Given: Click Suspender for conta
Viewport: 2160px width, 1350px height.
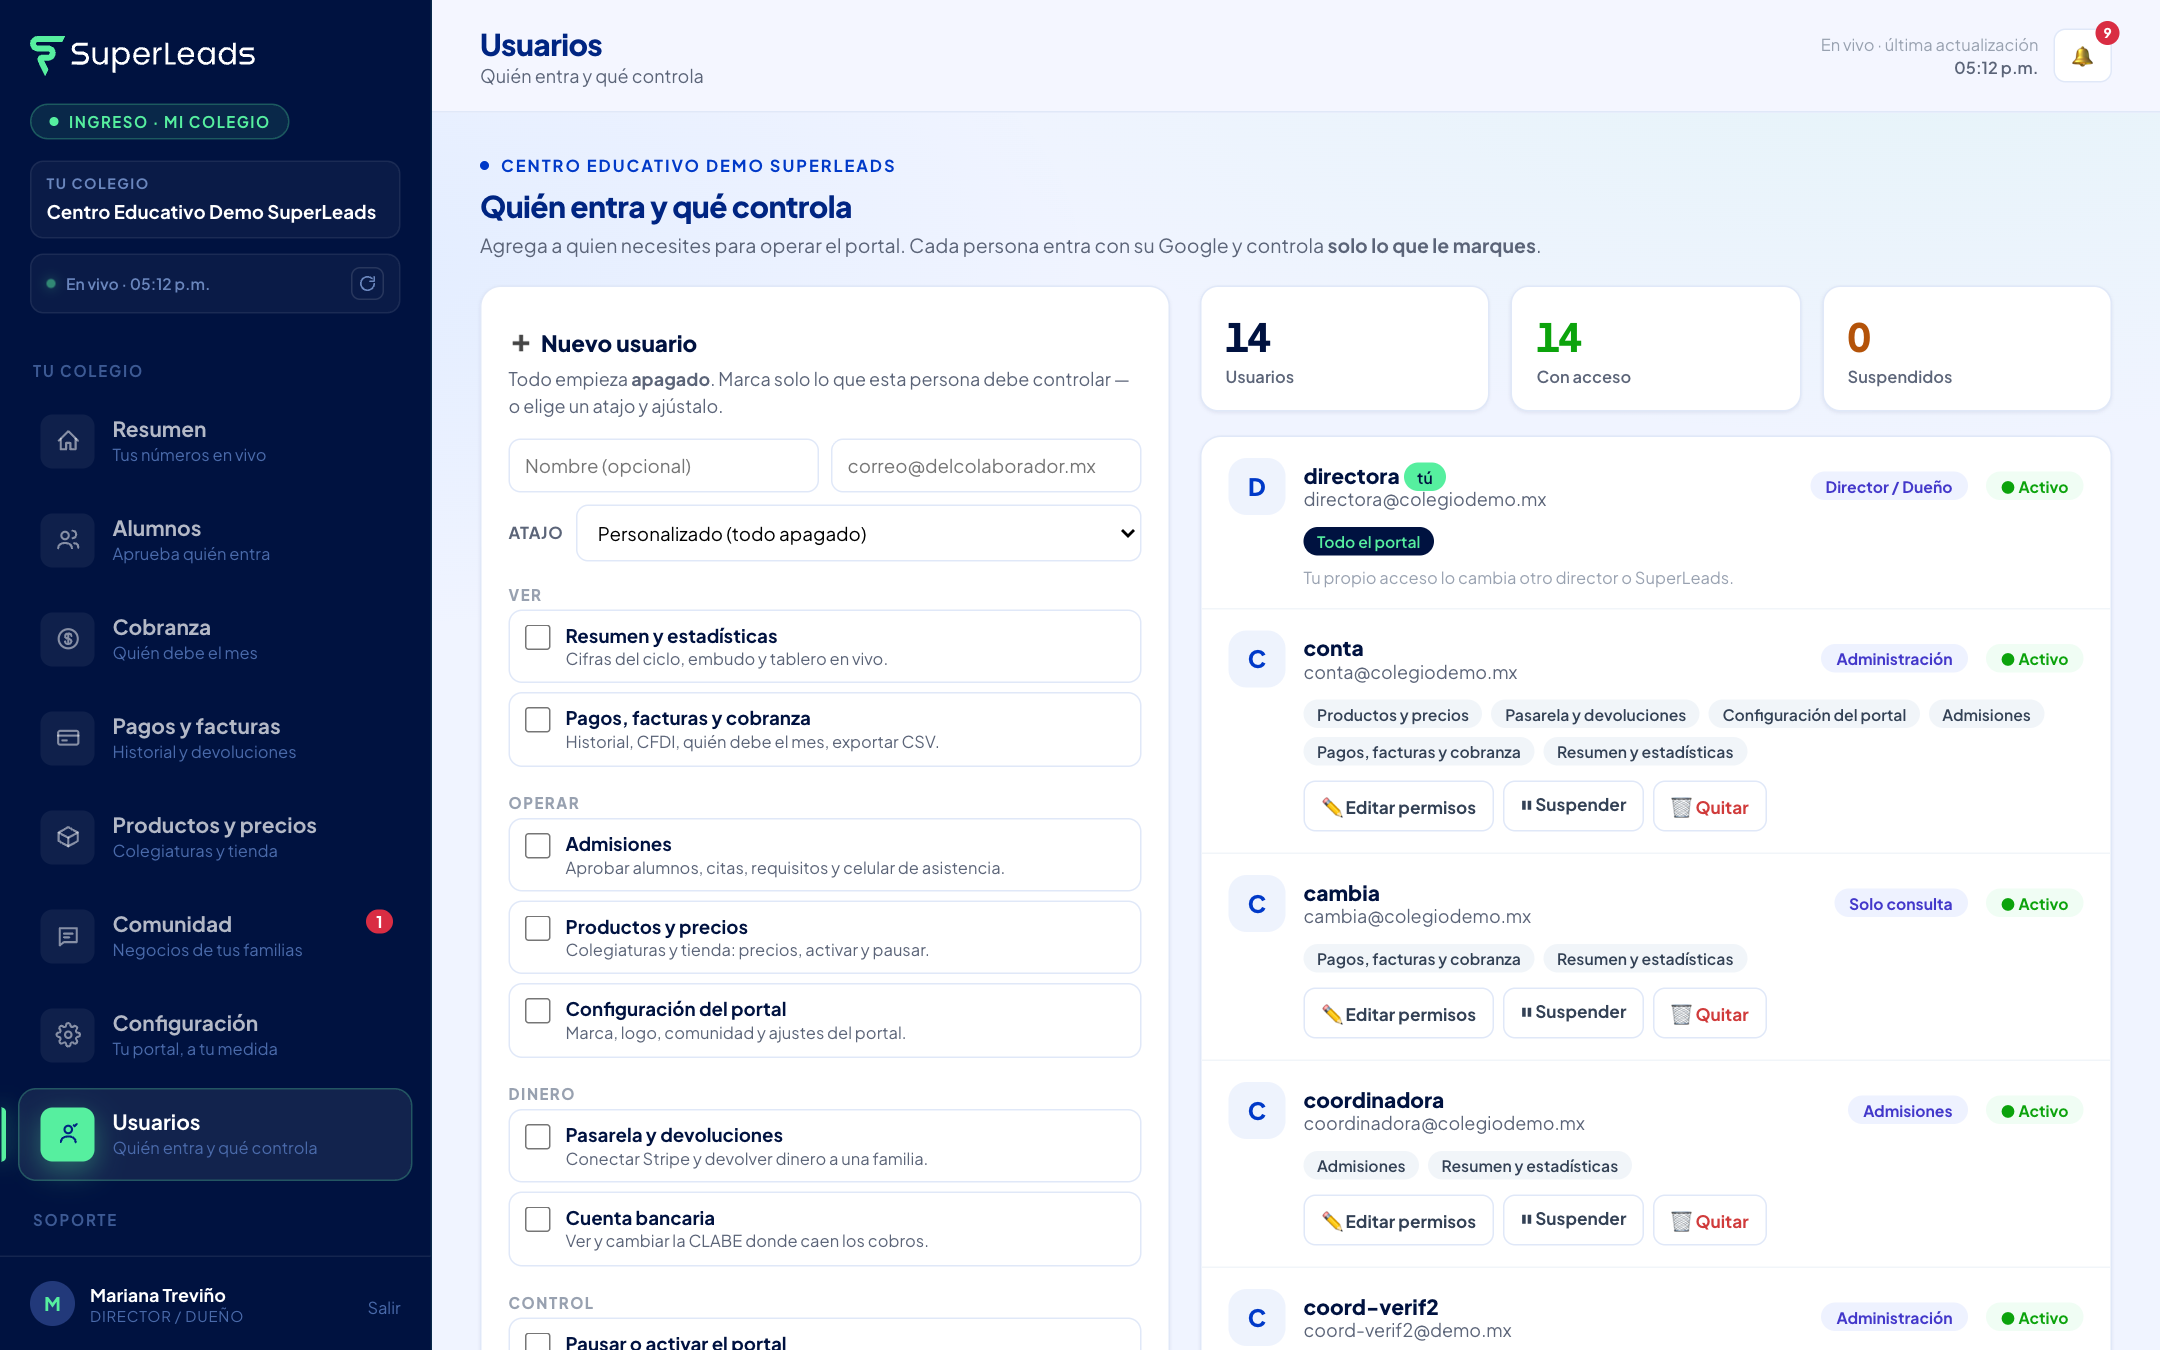Looking at the screenshot, I should [x=1573, y=806].
